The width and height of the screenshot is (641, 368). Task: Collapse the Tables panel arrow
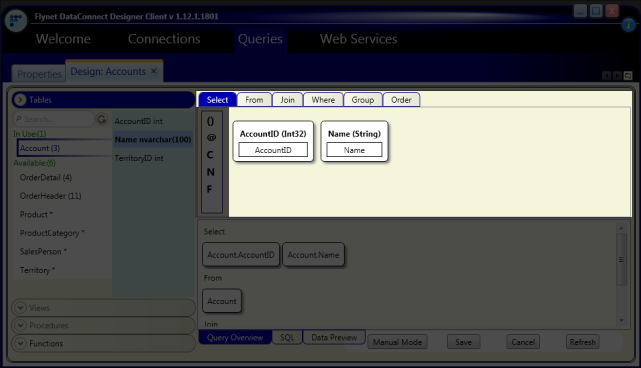(x=20, y=100)
